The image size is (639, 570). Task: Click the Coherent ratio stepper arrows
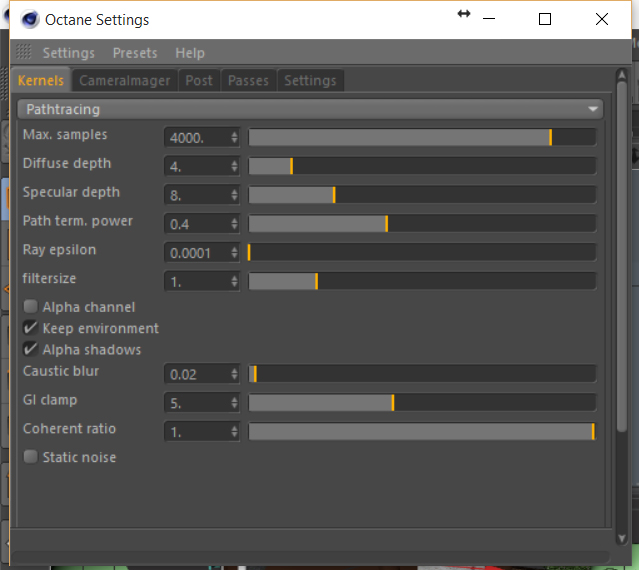[234, 431]
